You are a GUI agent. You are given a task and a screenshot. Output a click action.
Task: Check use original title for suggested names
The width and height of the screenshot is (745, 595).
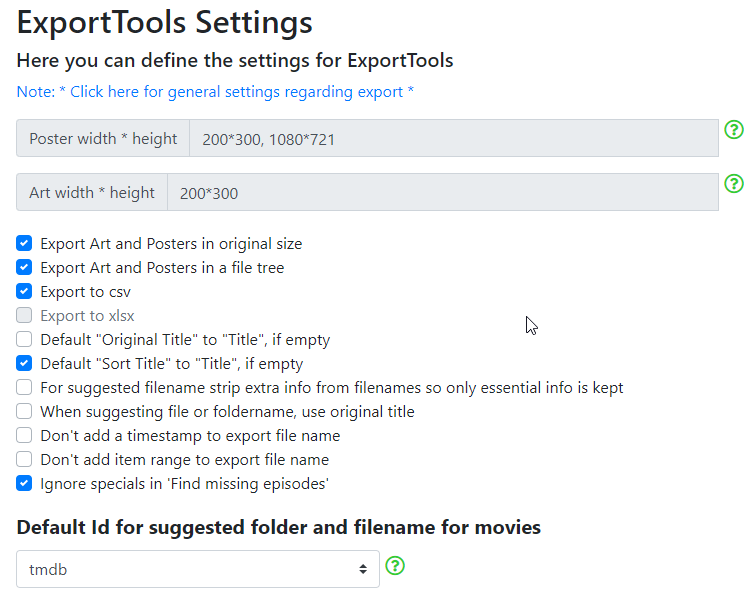pyautogui.click(x=24, y=411)
